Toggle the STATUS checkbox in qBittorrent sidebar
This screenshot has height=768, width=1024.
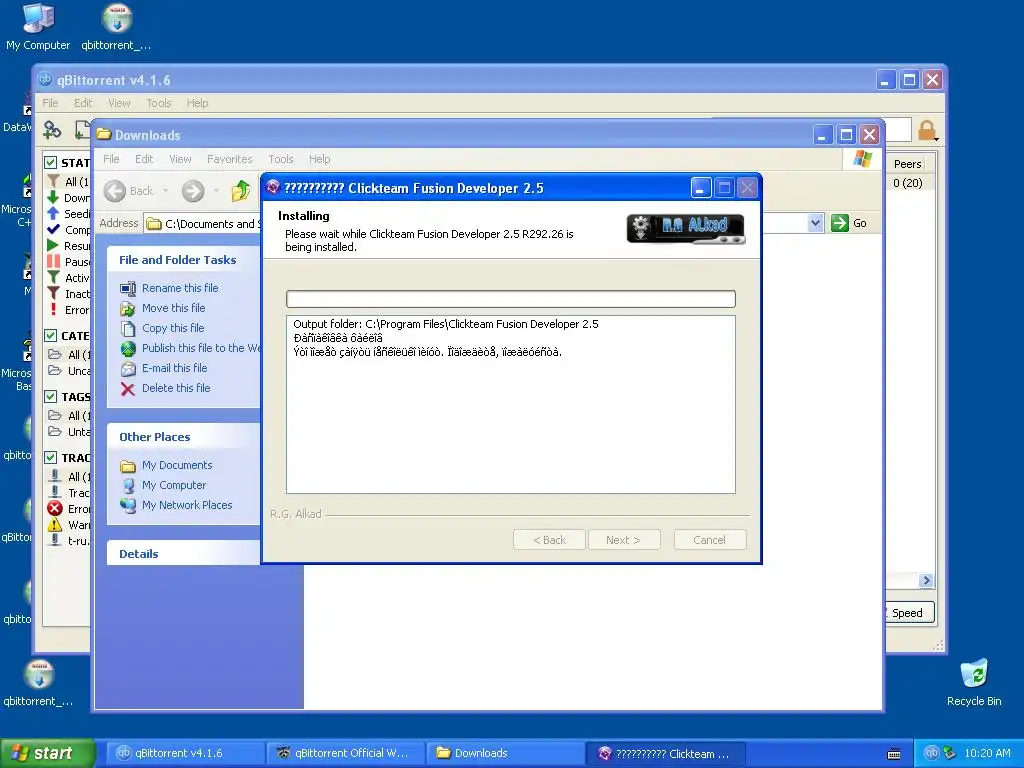click(x=50, y=162)
